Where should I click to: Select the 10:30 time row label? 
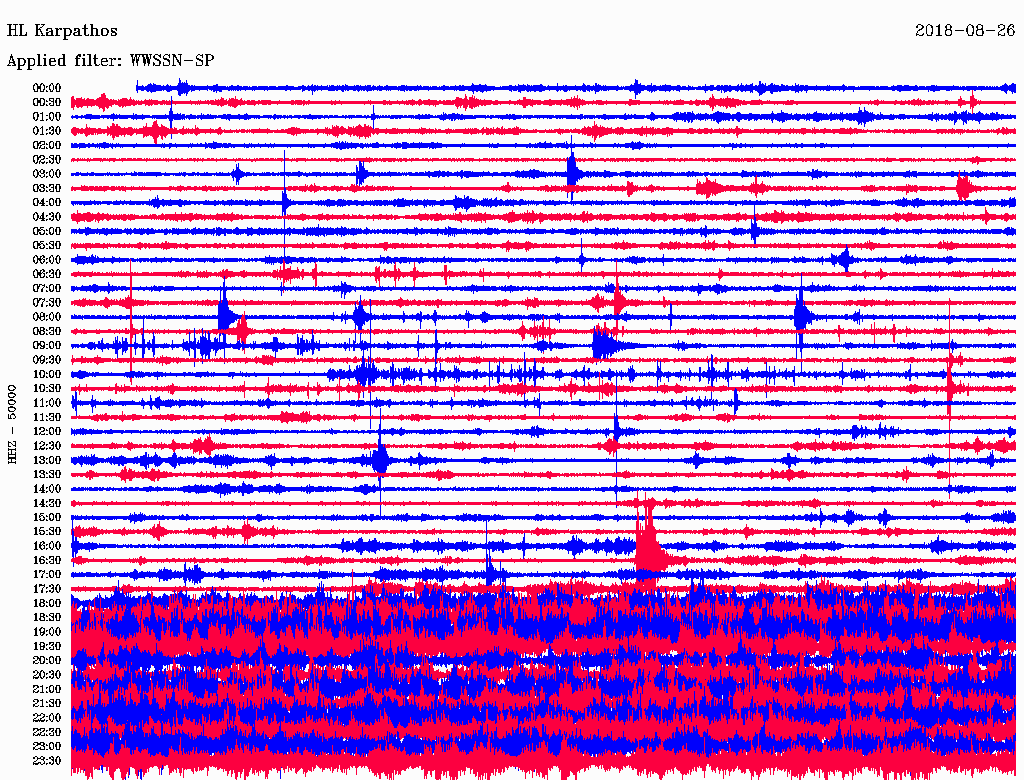point(47,389)
